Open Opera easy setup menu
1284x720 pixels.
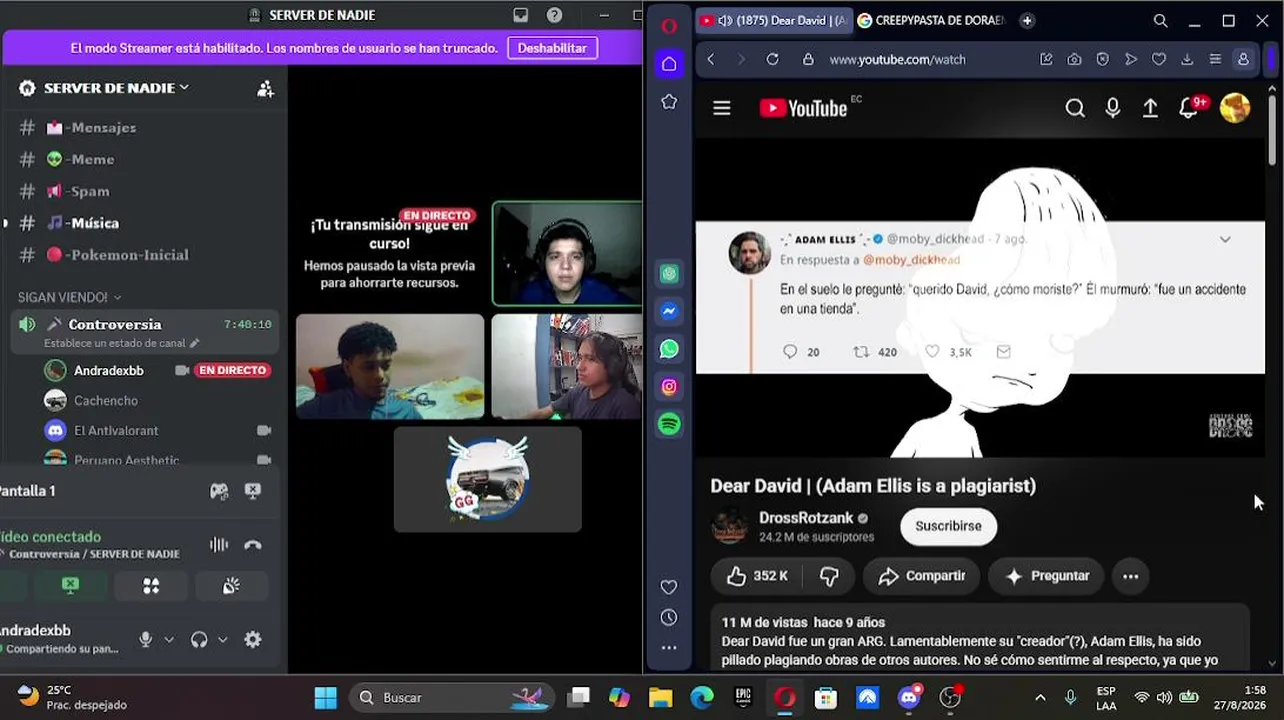click(1215, 59)
